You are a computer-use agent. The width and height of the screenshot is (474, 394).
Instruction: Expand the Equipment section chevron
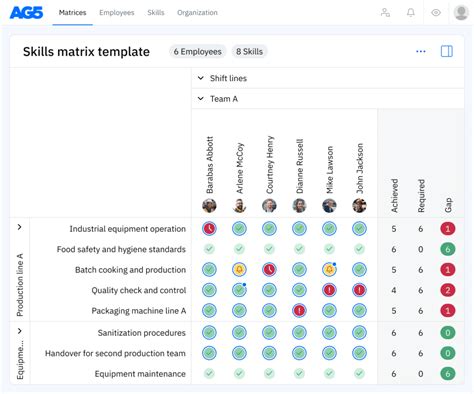pyautogui.click(x=19, y=331)
